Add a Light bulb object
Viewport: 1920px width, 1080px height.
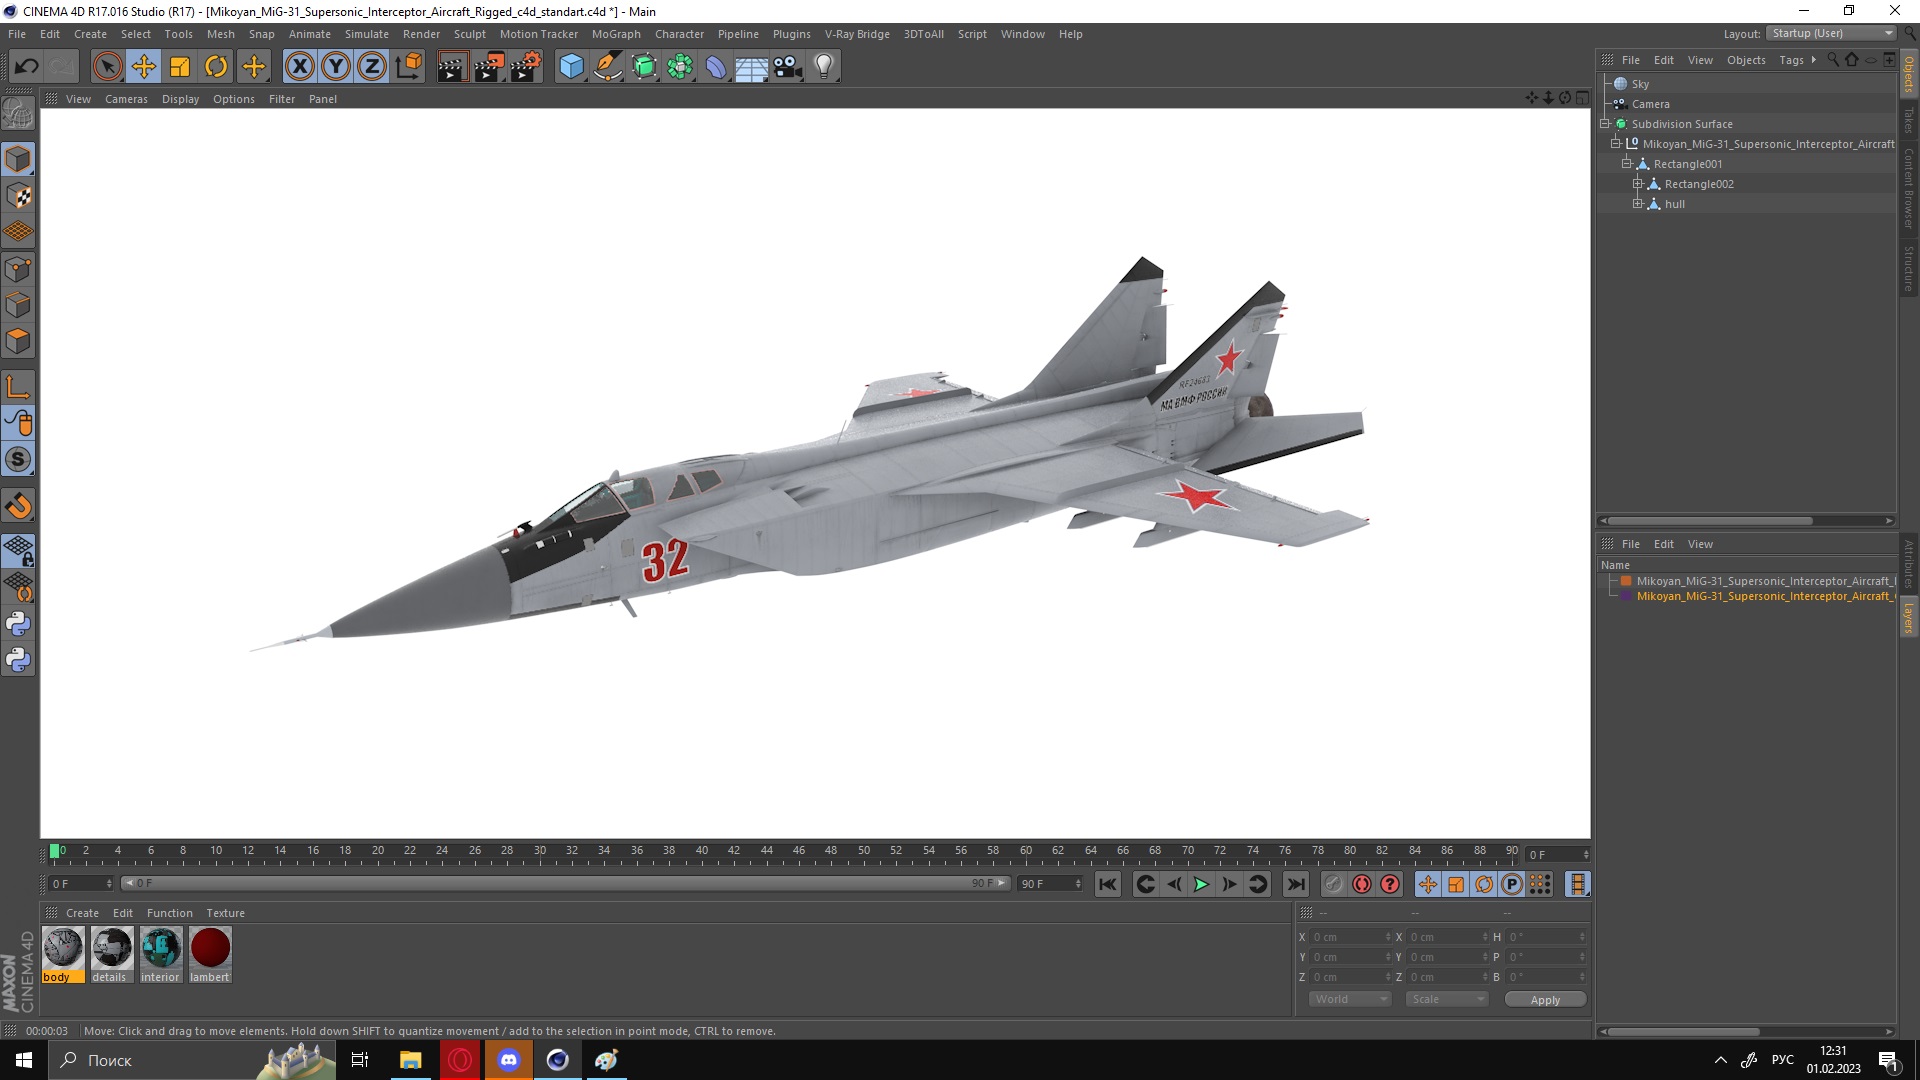[824, 67]
